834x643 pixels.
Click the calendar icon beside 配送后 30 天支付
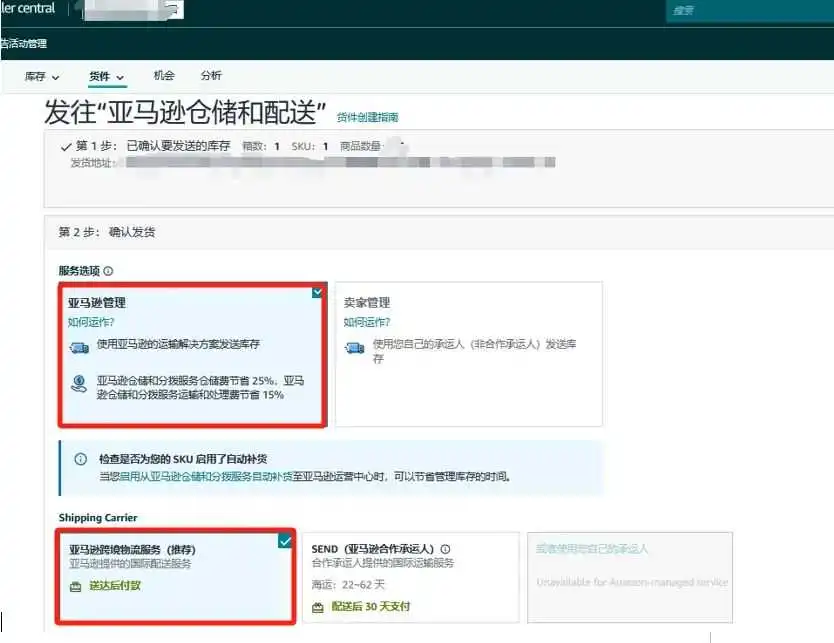(318, 607)
